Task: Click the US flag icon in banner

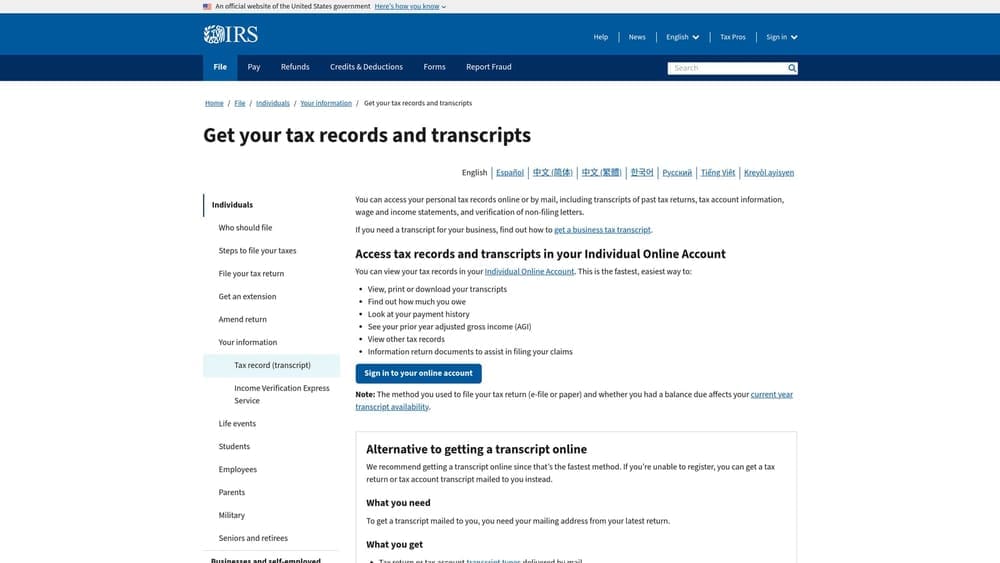Action: (207, 6)
